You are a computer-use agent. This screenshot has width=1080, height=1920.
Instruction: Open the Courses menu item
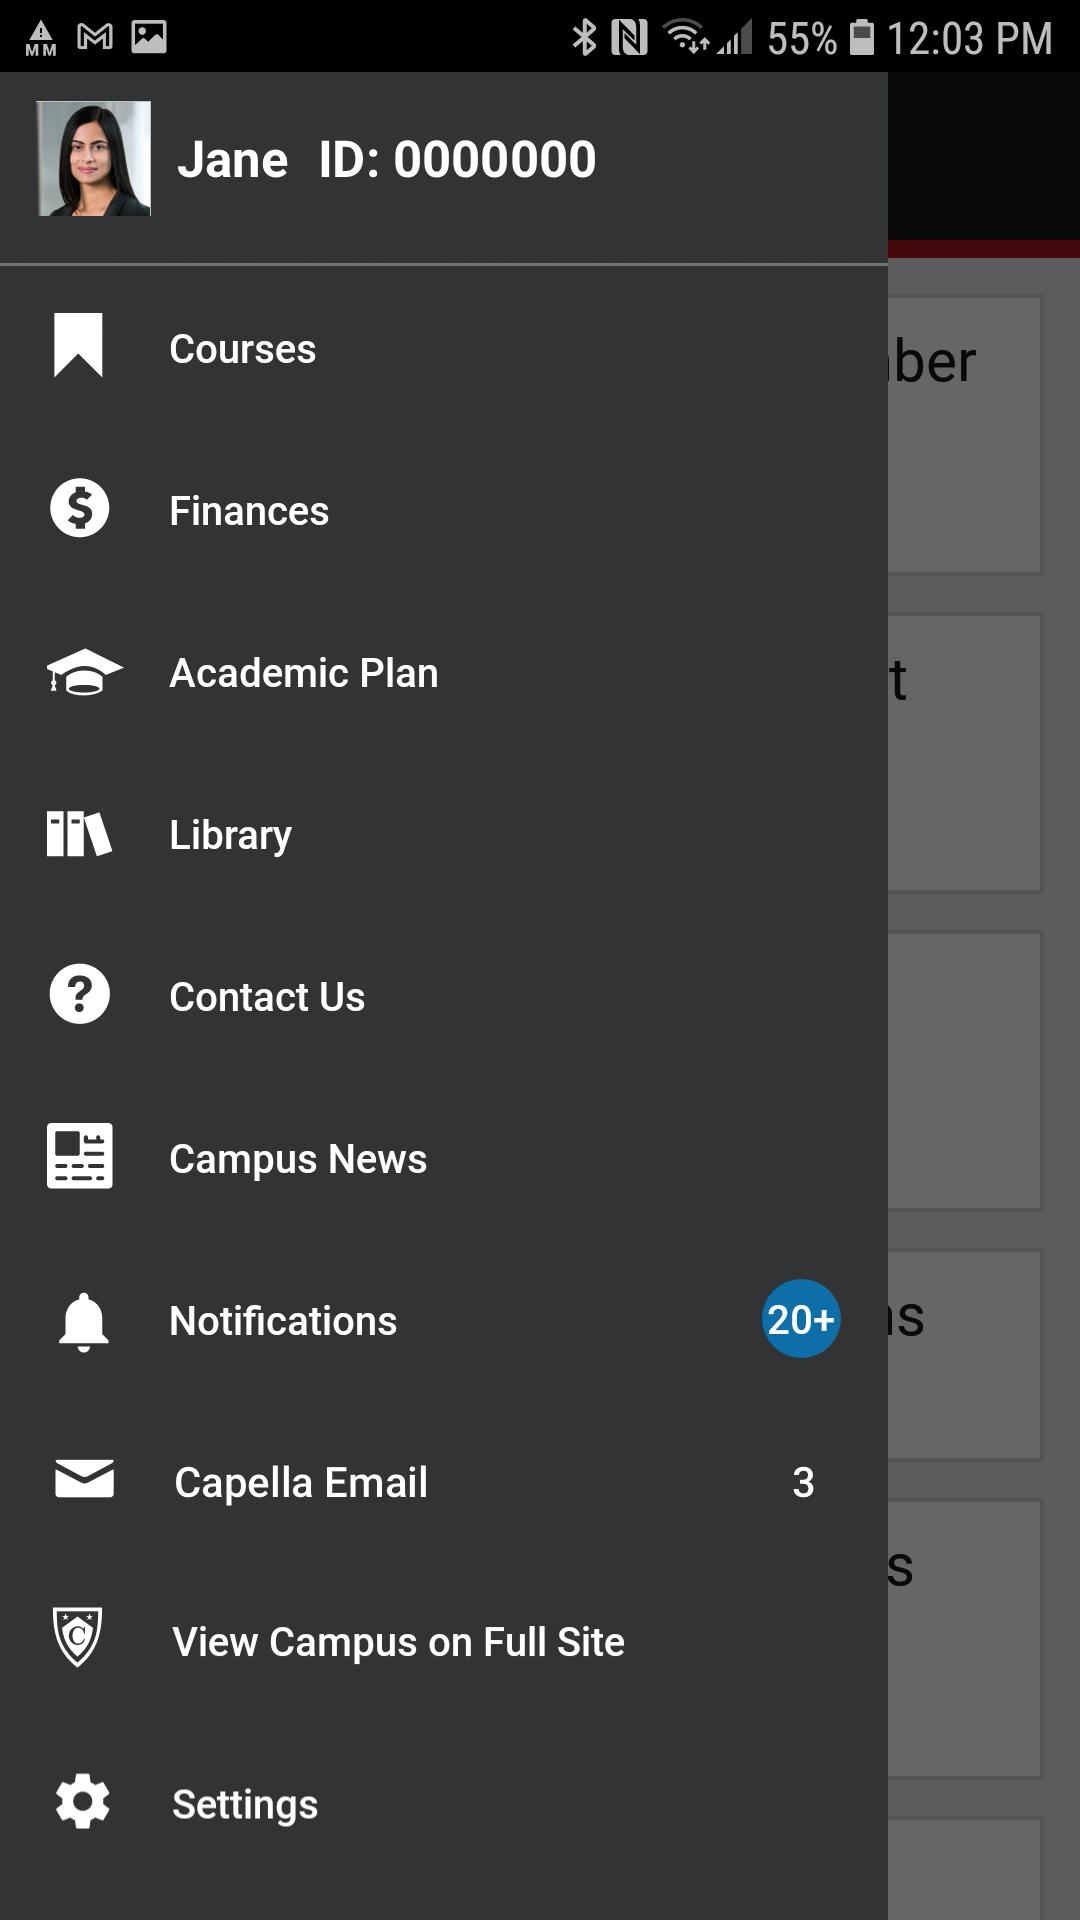(x=444, y=349)
